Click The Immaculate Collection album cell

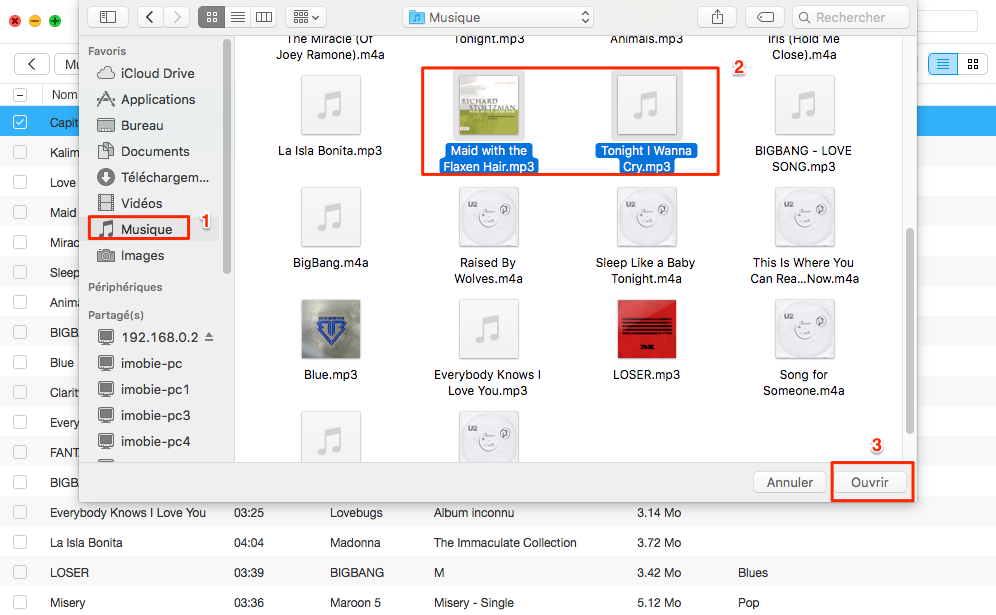505,543
